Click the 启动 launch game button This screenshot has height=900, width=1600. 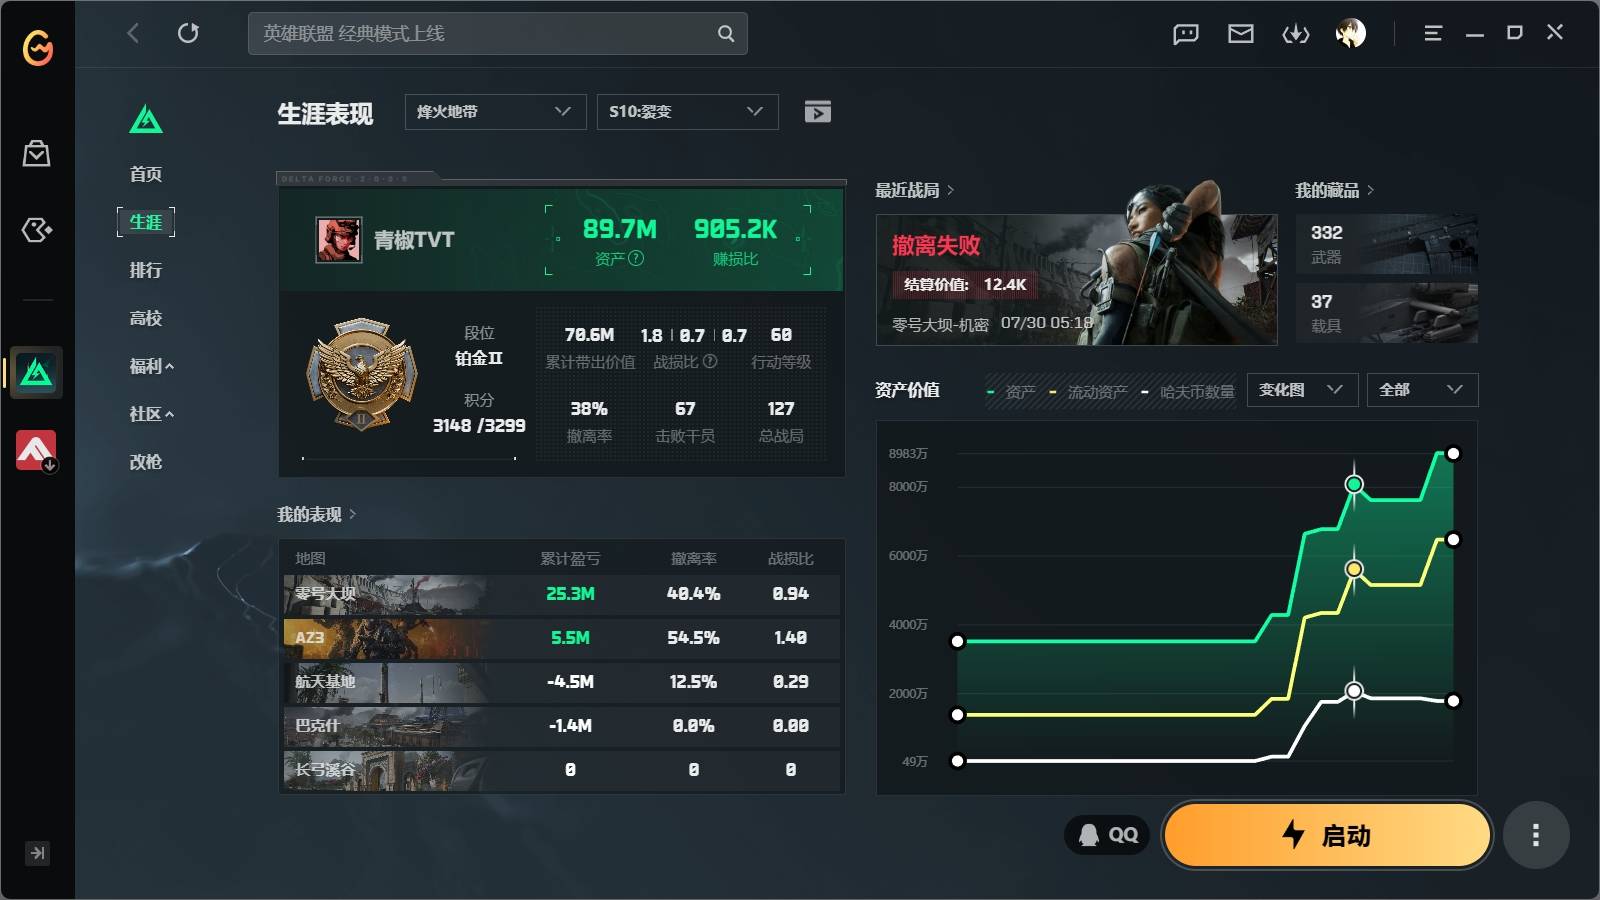pos(1327,835)
